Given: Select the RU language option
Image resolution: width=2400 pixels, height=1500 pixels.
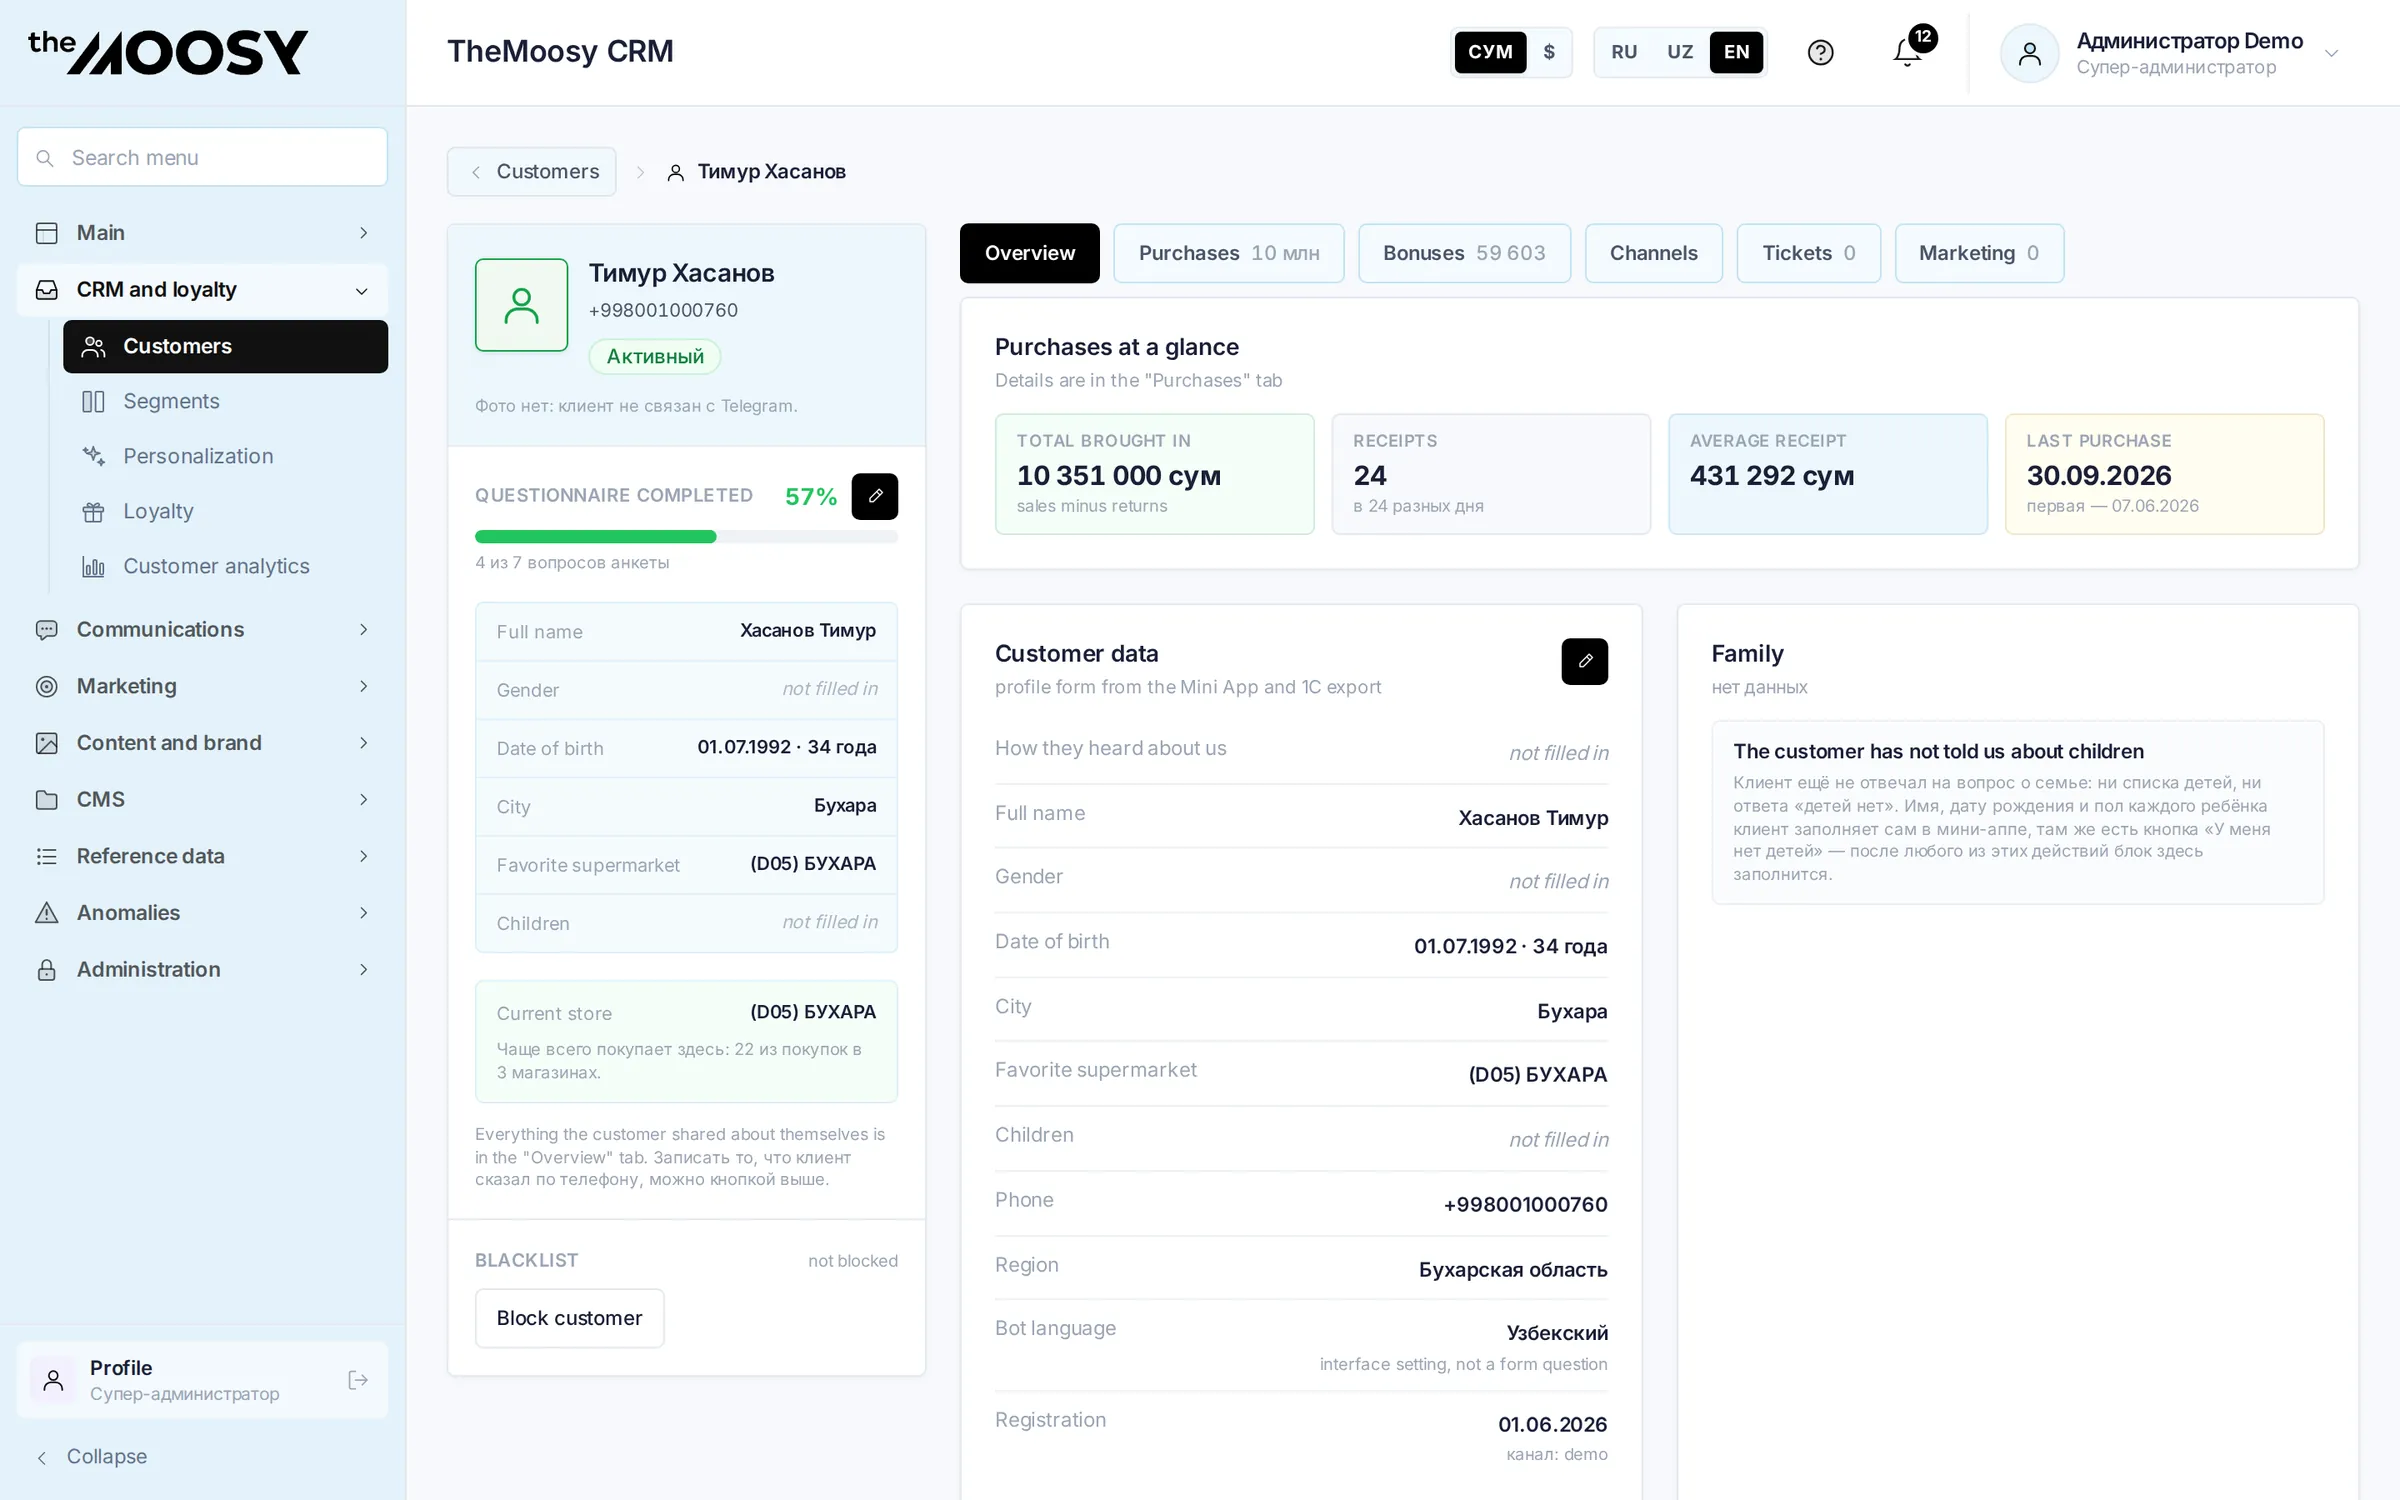Looking at the screenshot, I should [1624, 52].
